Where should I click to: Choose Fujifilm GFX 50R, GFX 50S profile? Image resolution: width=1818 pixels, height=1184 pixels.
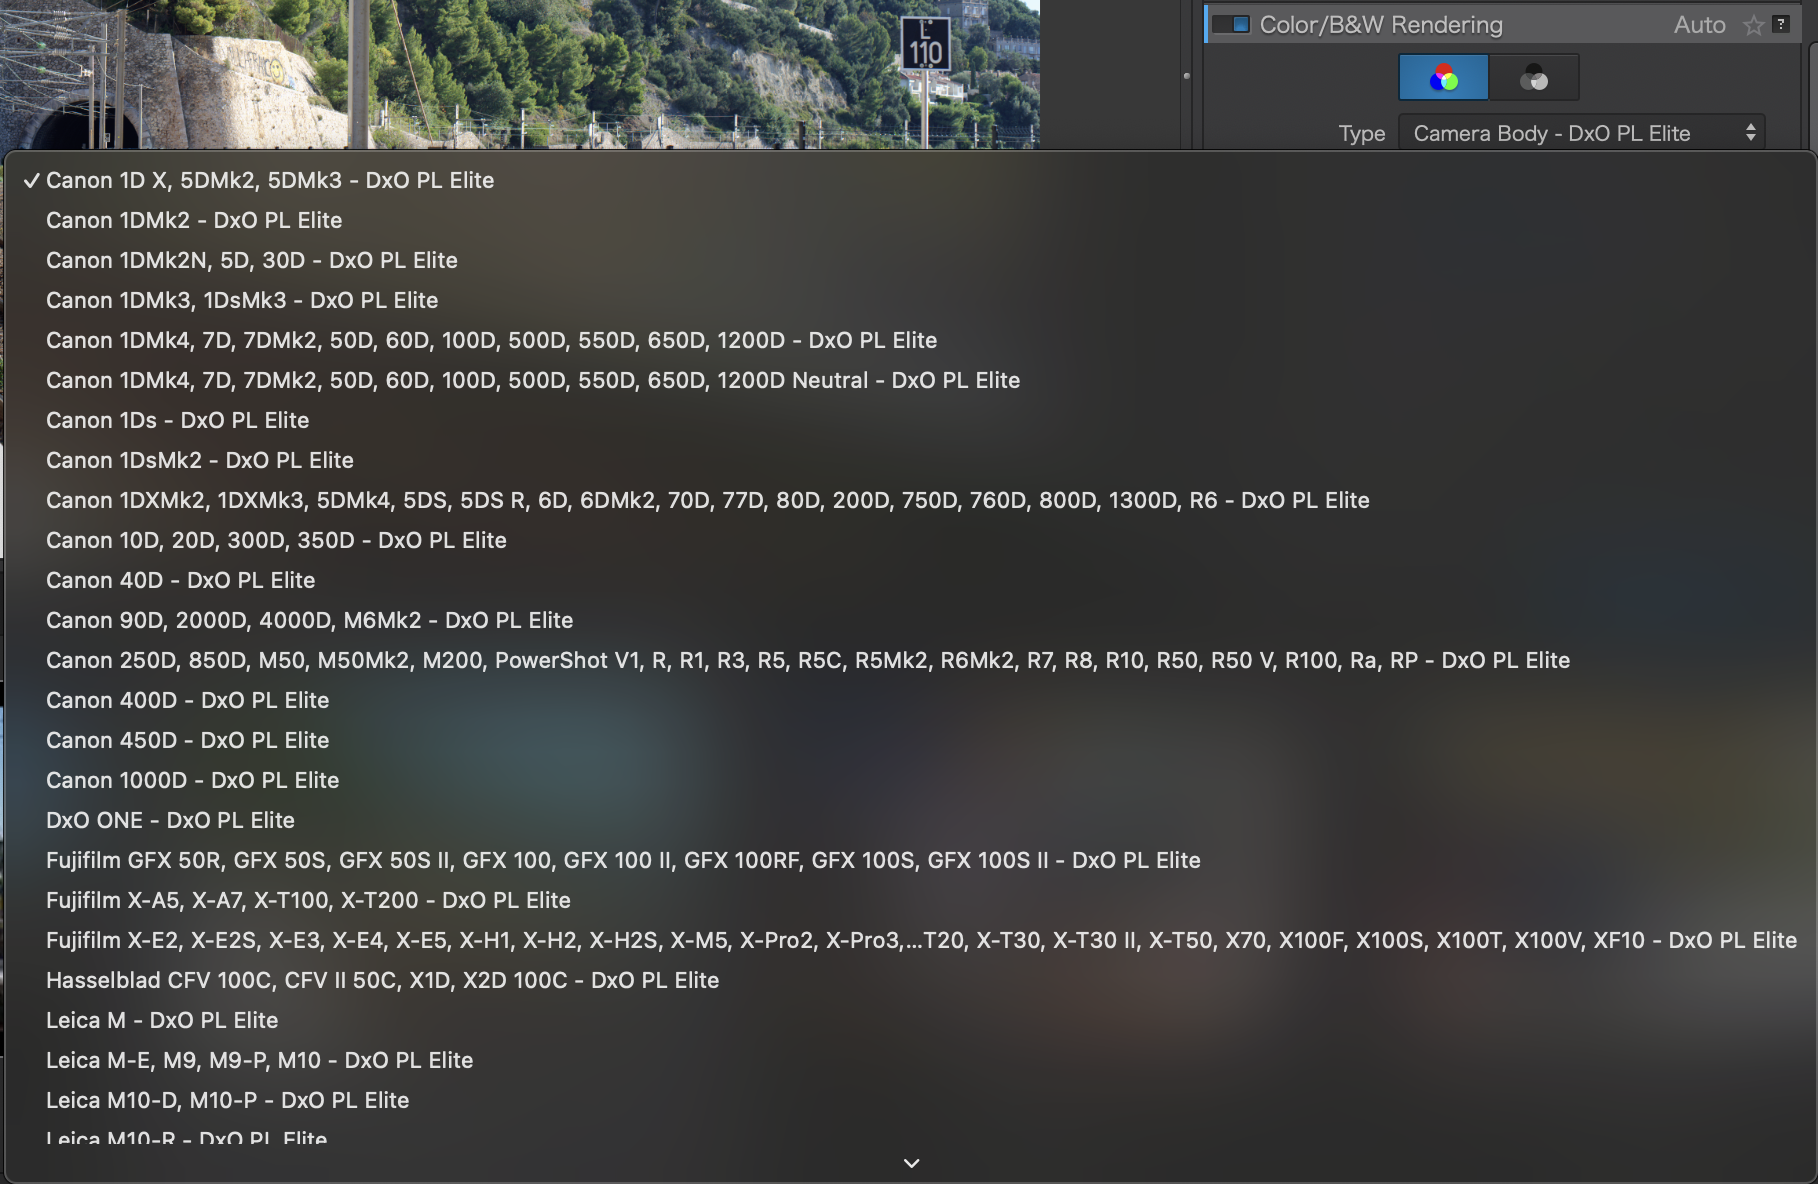[910, 860]
